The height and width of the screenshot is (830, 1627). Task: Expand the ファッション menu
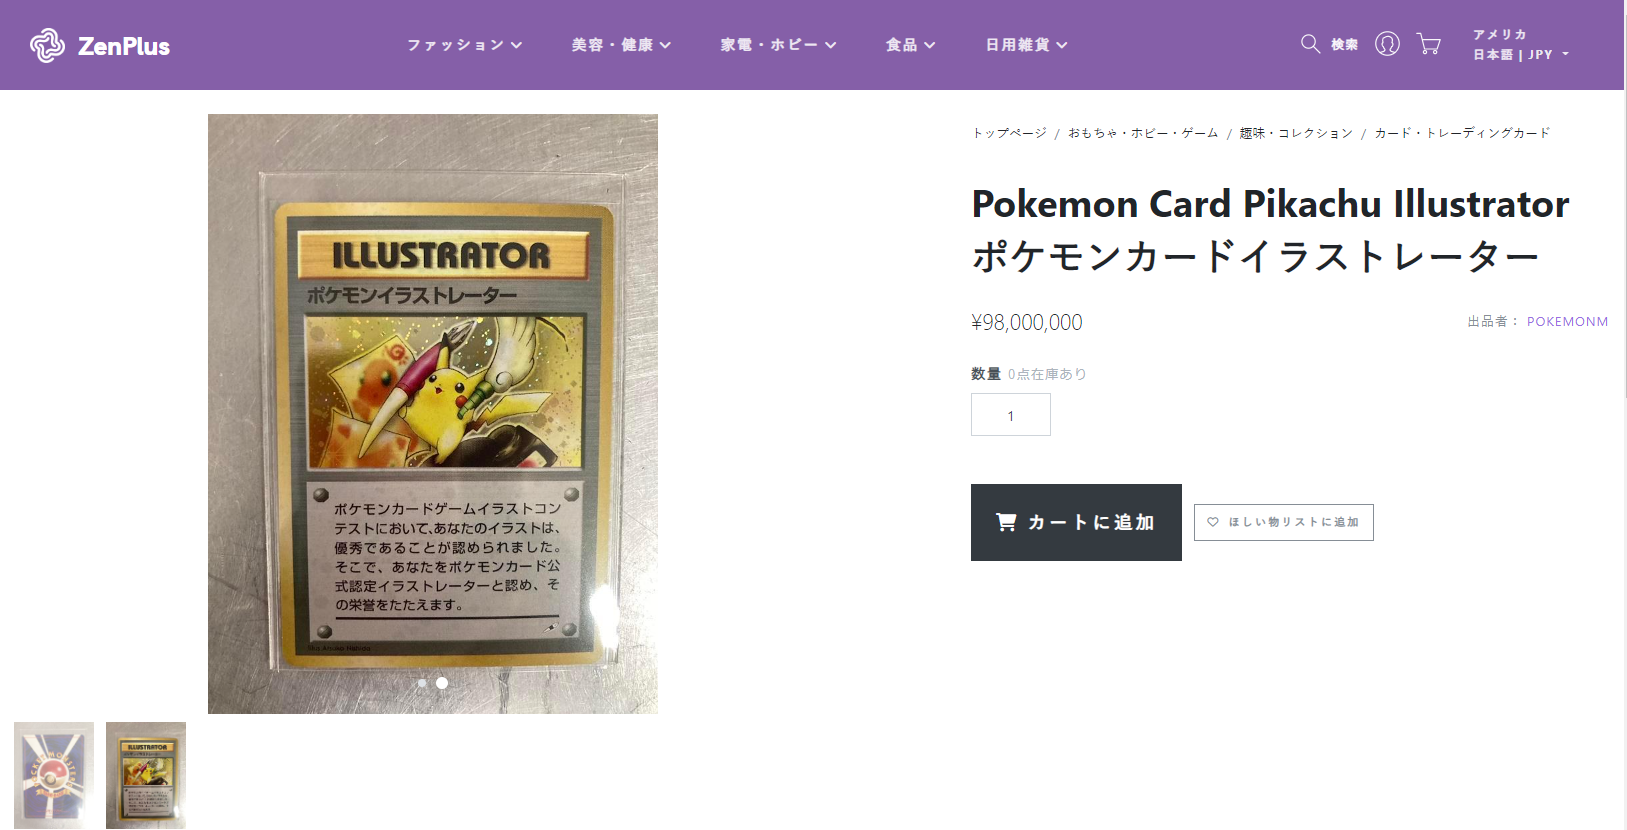(464, 45)
